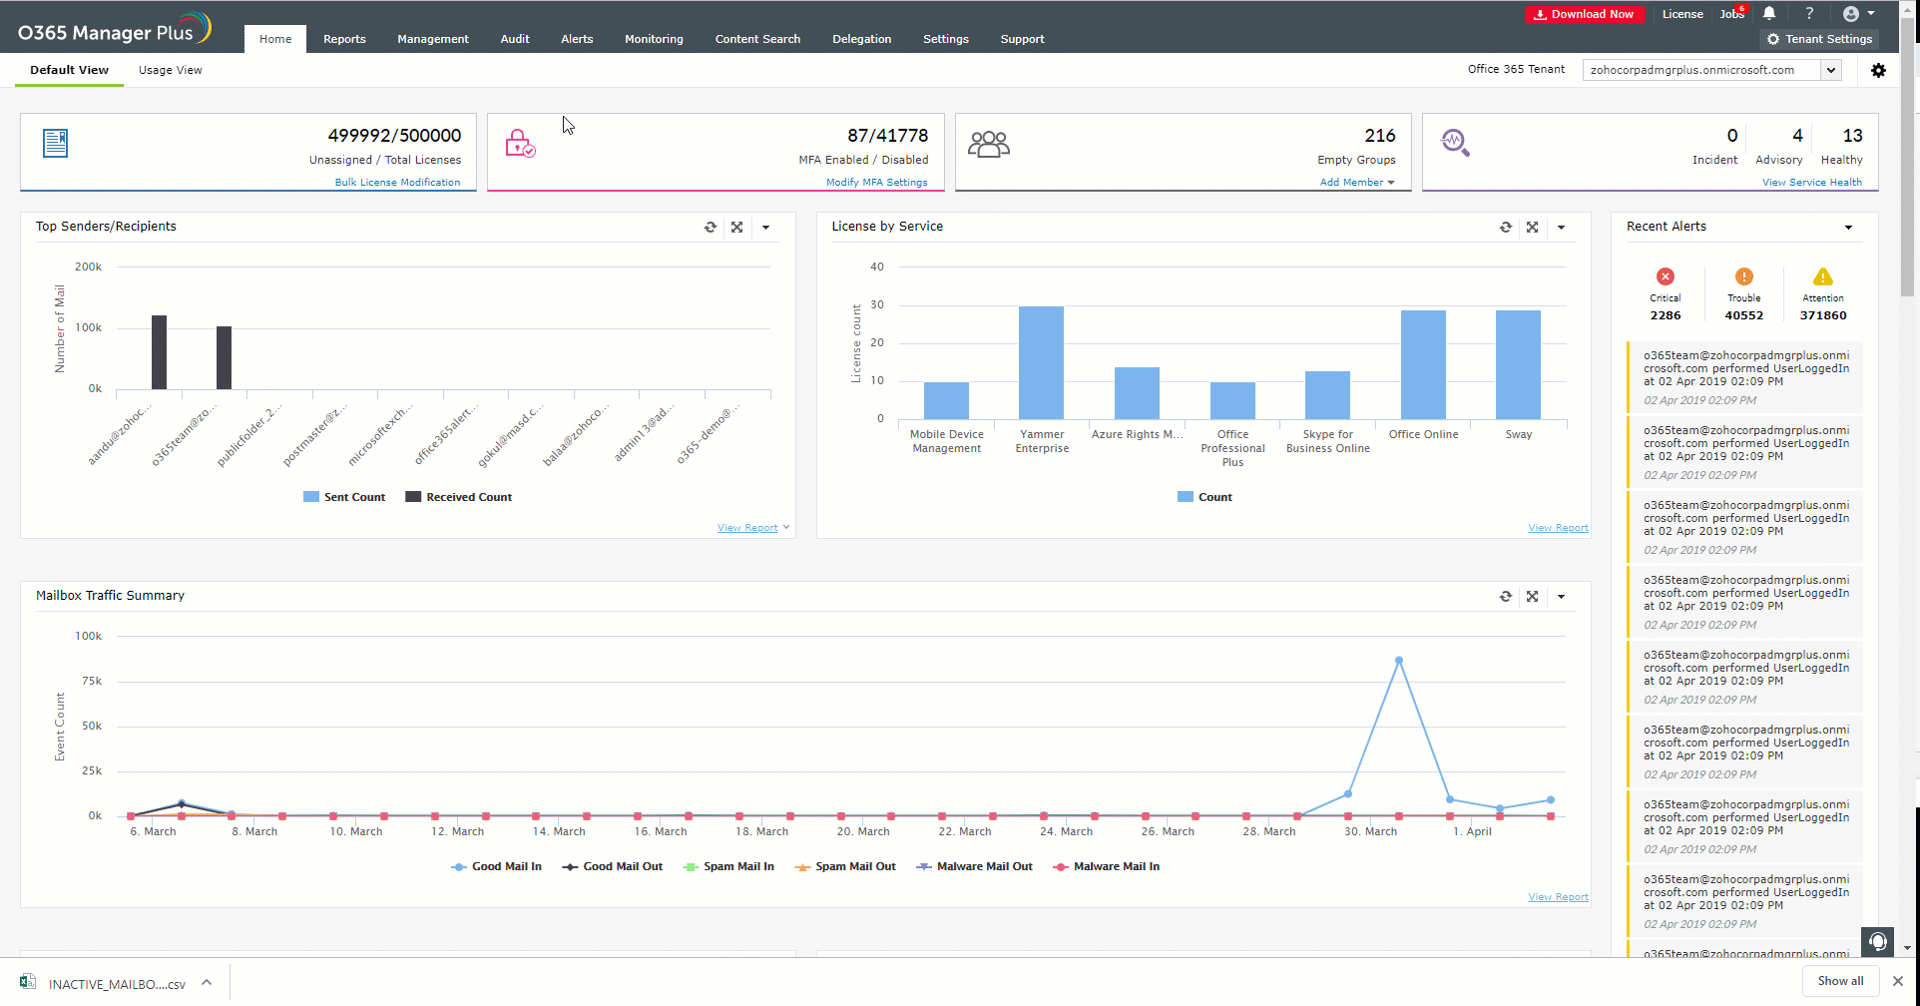Screen dimensions: 1920x1006
Task: Open View Report in License by Service
Action: pos(1558,527)
